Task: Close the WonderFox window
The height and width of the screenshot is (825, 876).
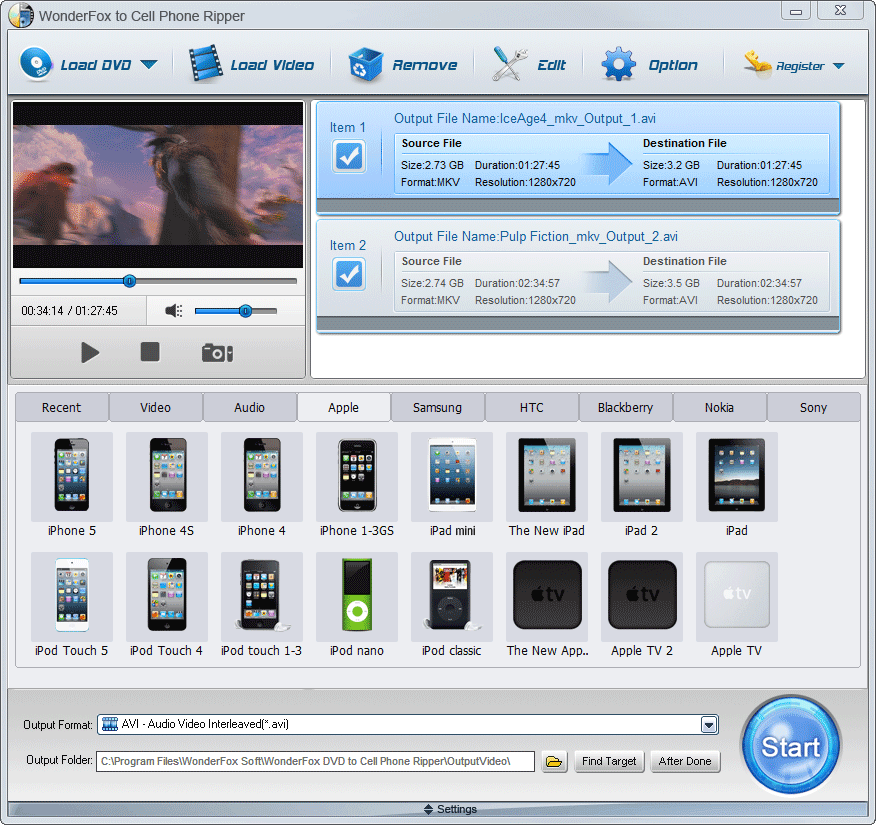Action: [841, 10]
